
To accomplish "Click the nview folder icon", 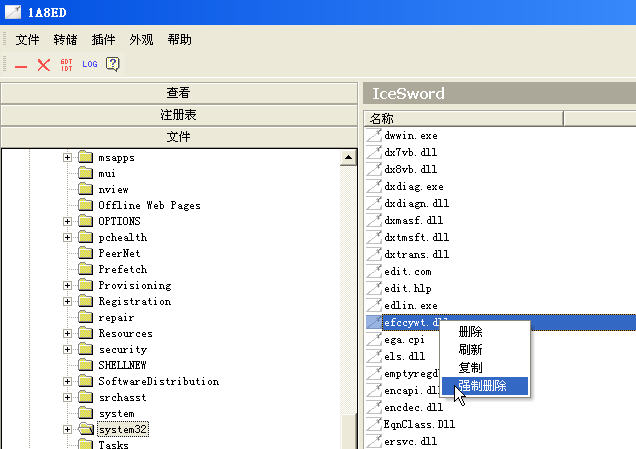I will coord(86,189).
